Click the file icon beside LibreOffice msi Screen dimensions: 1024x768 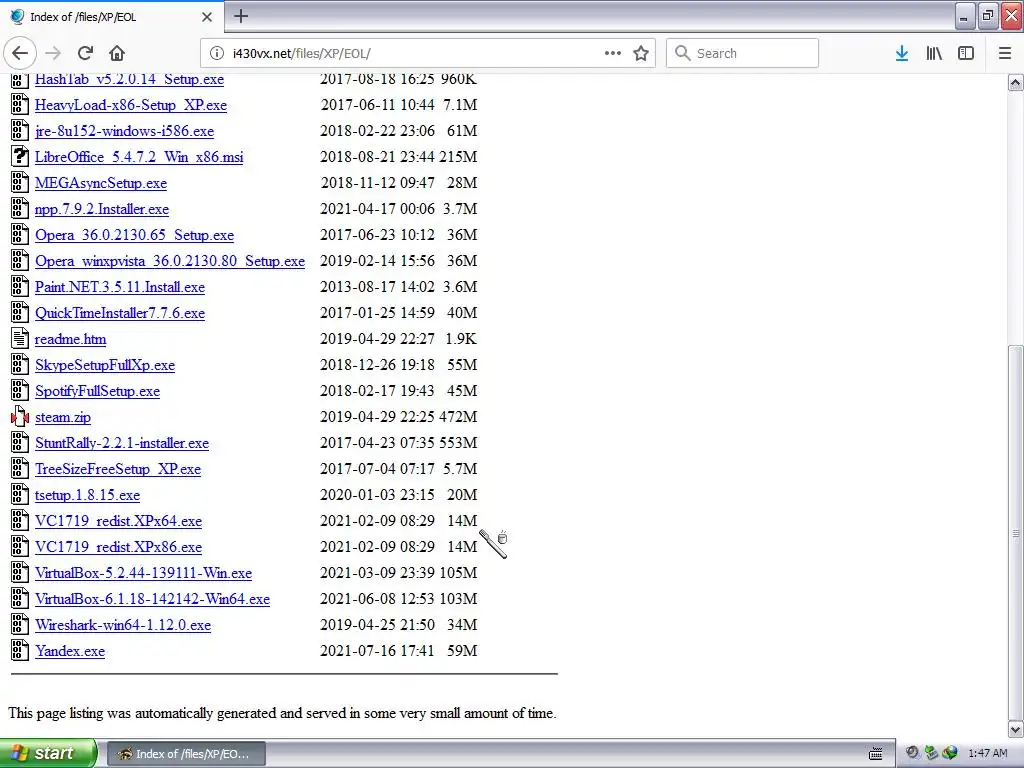(20, 156)
